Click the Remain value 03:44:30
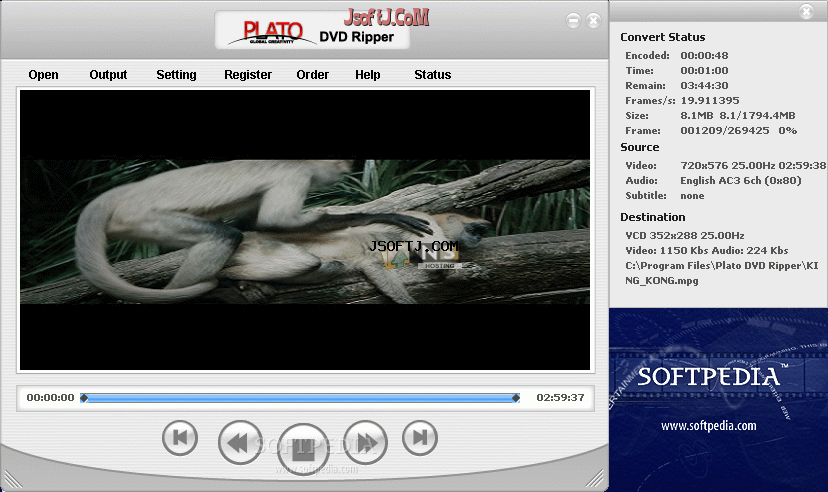 (704, 86)
